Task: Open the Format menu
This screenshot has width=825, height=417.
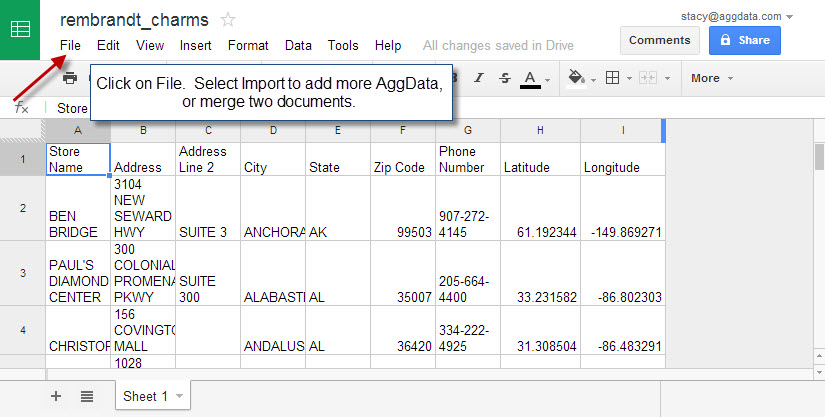Action: [x=248, y=46]
